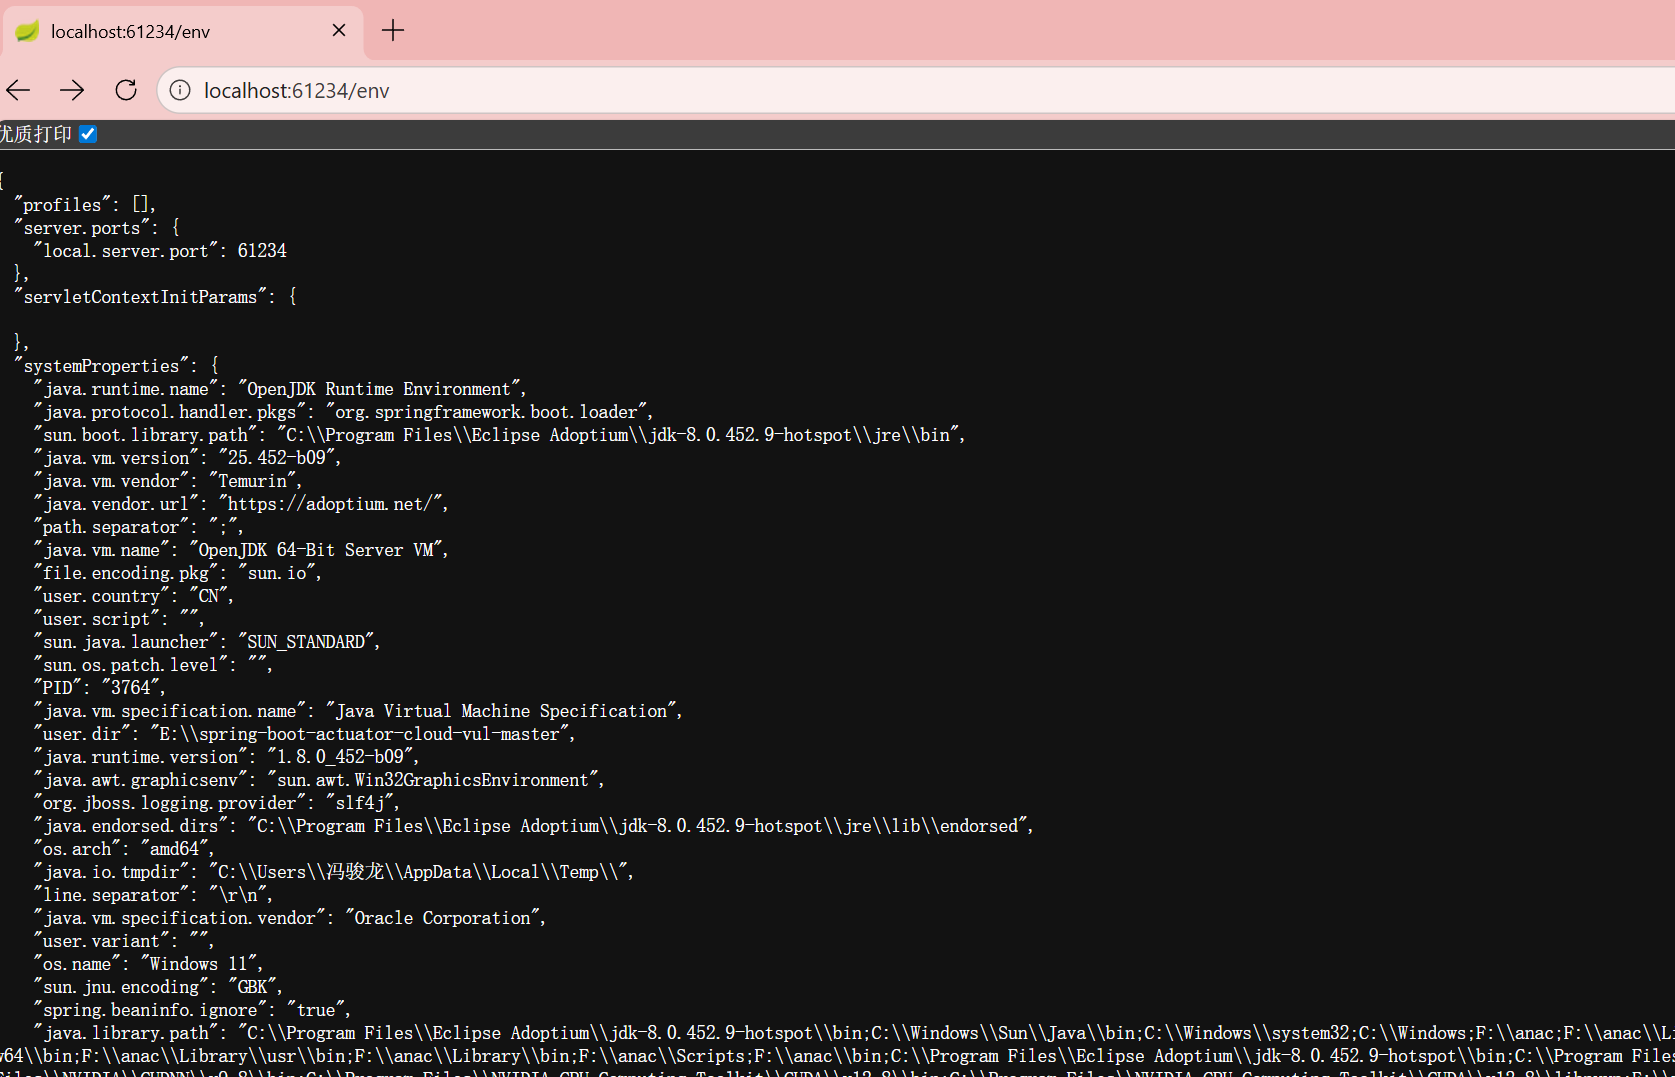Click the "Windows 11" os.name value
The width and height of the screenshot is (1675, 1077).
click(198, 964)
